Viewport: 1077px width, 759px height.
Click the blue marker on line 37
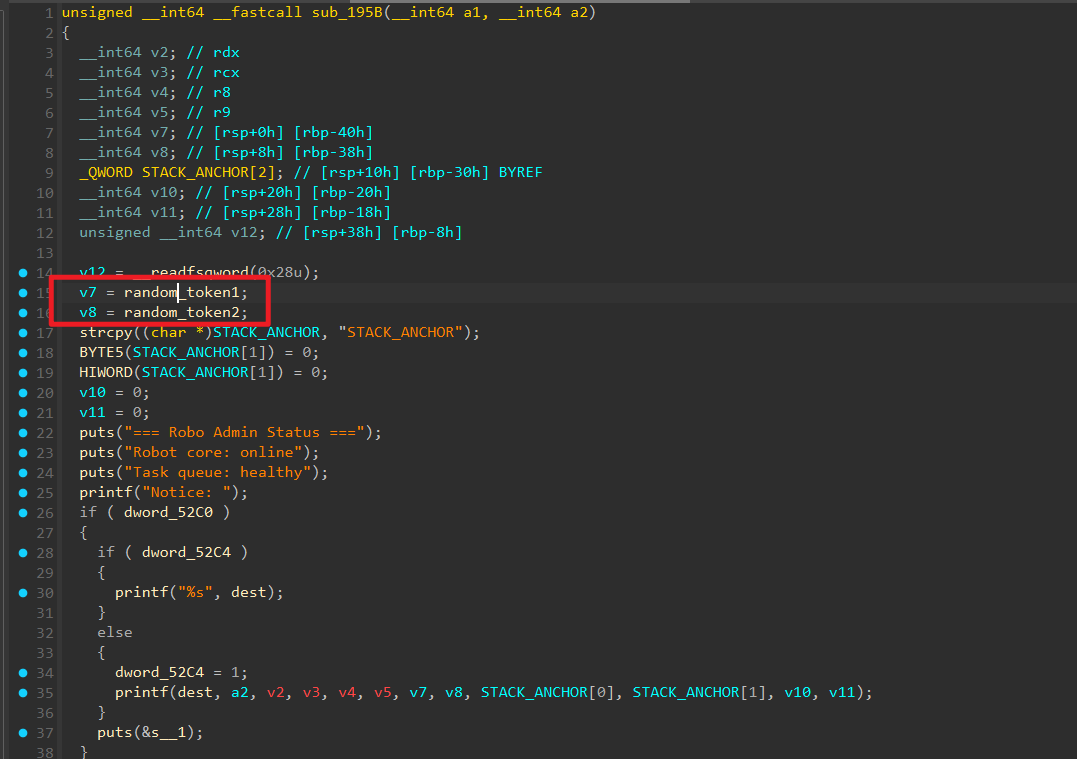point(22,732)
